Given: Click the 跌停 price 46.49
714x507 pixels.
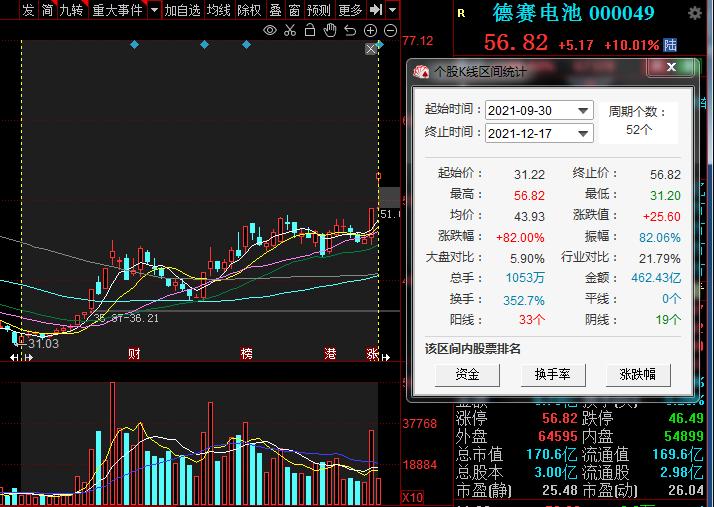Looking at the screenshot, I should point(685,418).
